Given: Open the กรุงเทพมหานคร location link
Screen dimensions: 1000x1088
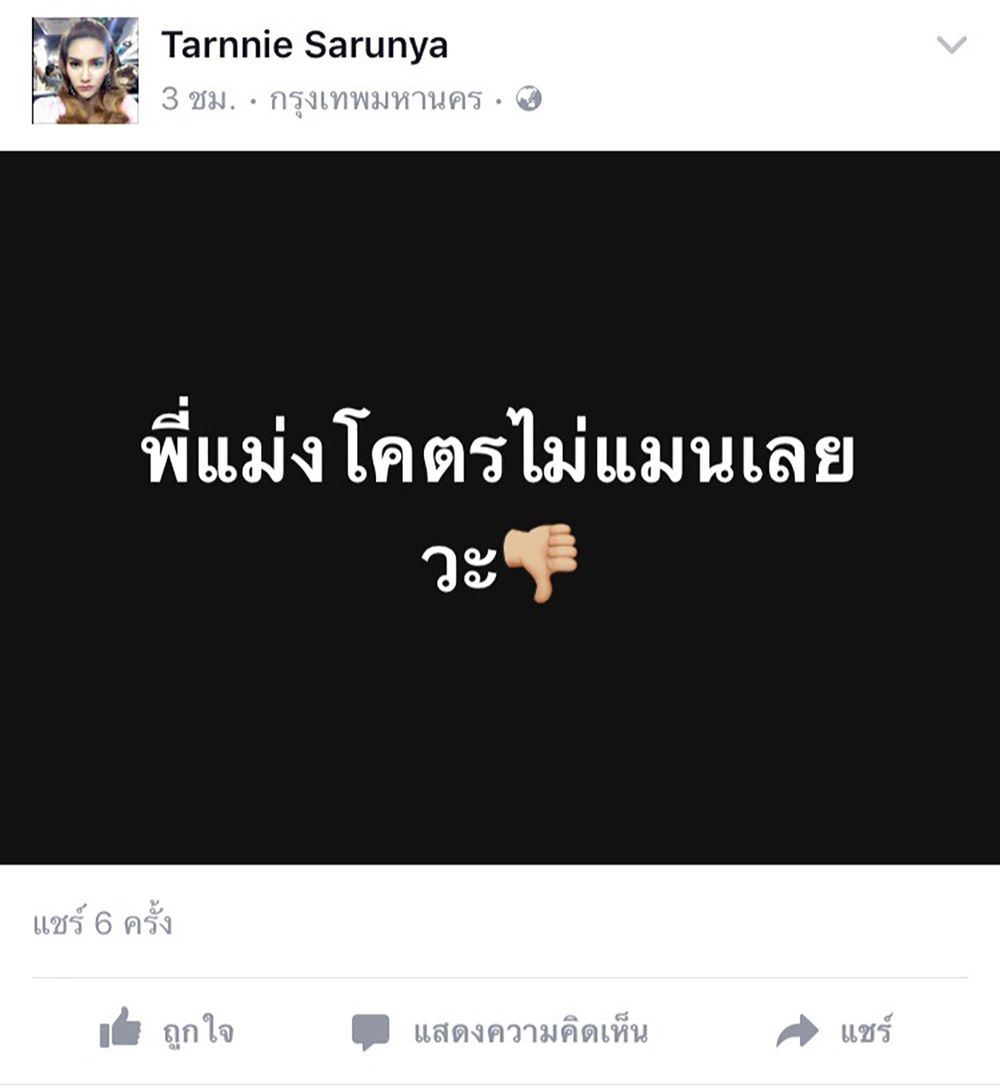Looking at the screenshot, I should click(x=375, y=100).
